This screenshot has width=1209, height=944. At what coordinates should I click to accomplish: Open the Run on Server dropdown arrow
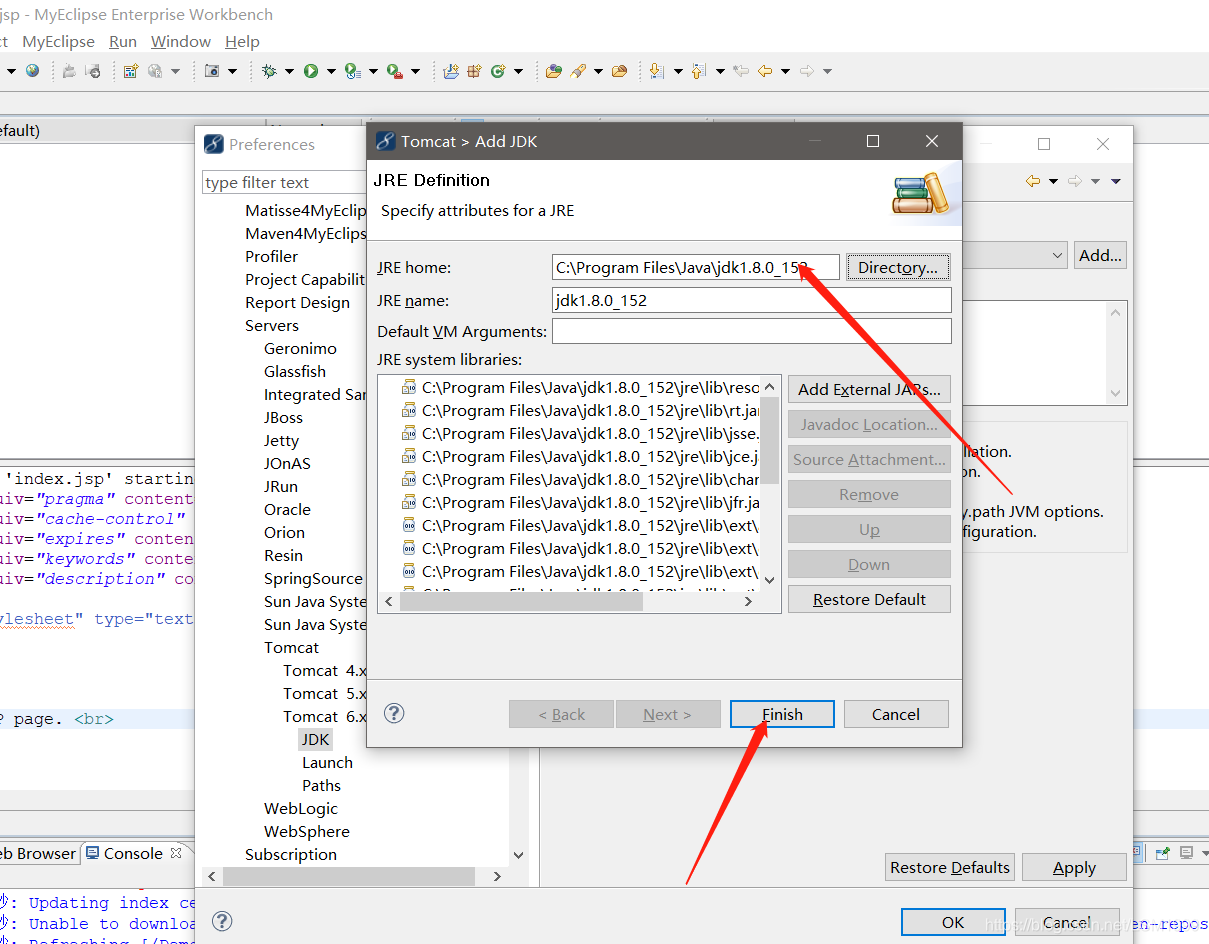click(x=373, y=71)
